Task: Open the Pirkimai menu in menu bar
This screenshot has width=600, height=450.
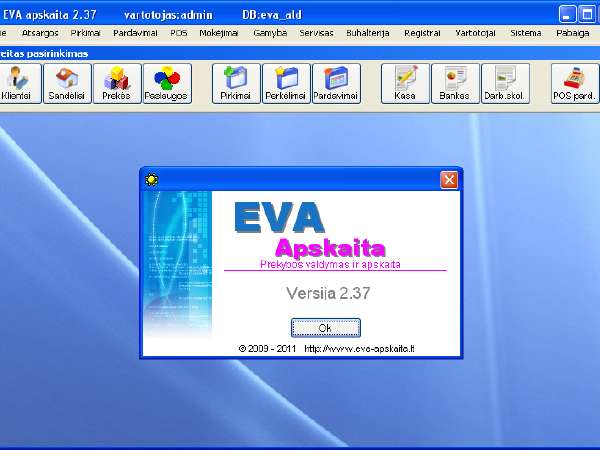Action: [x=85, y=33]
